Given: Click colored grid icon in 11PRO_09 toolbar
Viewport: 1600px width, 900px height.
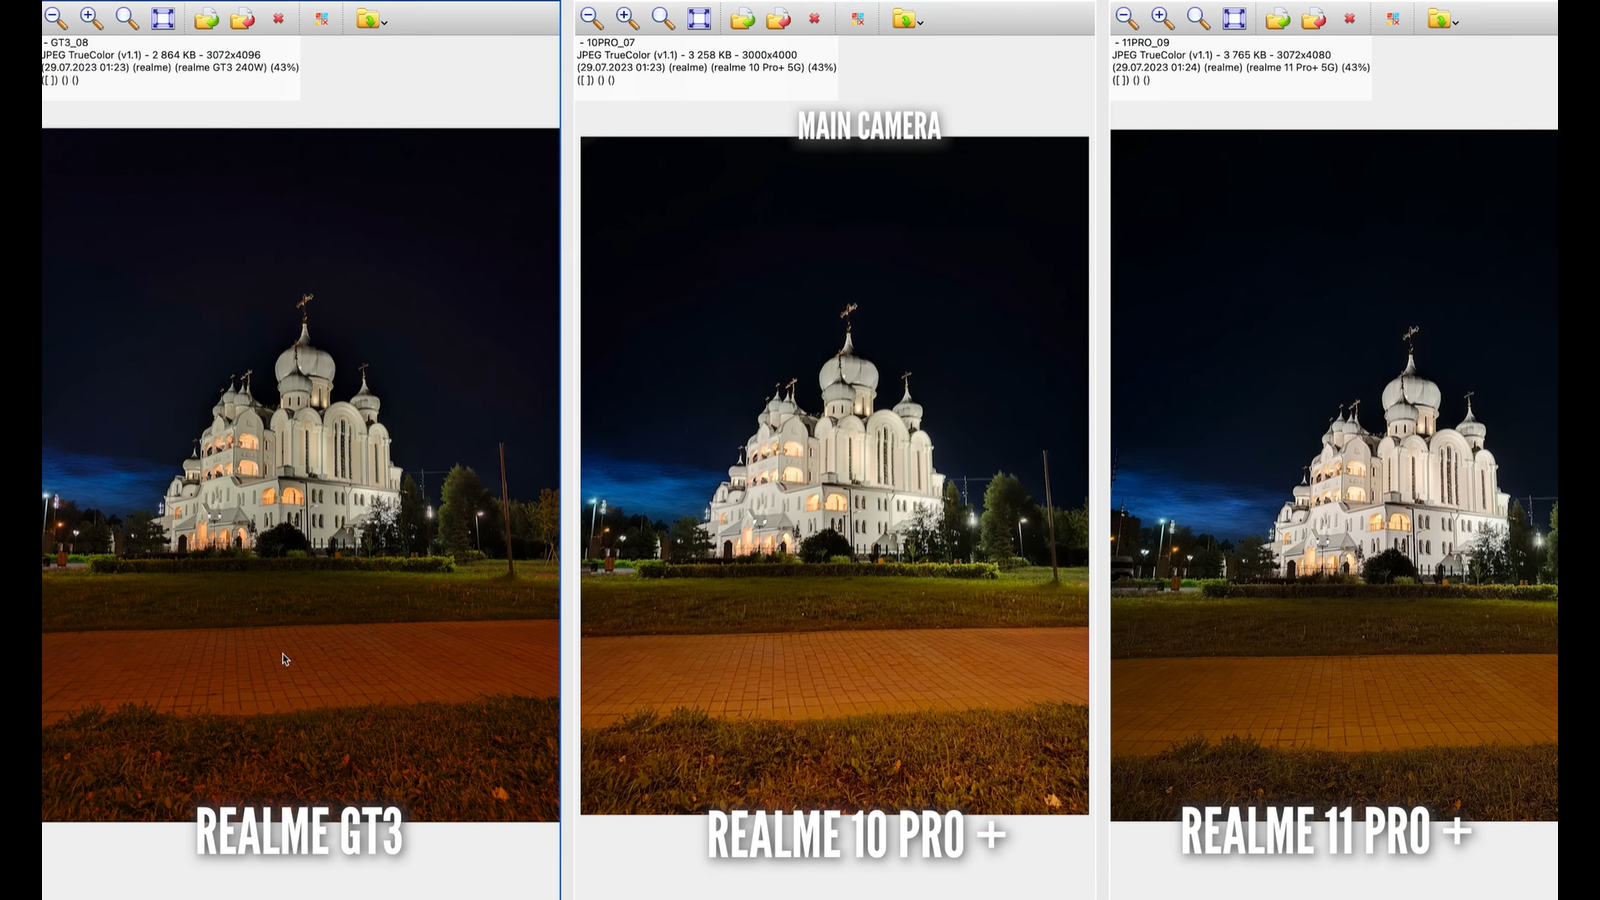Looking at the screenshot, I should [x=1393, y=19].
